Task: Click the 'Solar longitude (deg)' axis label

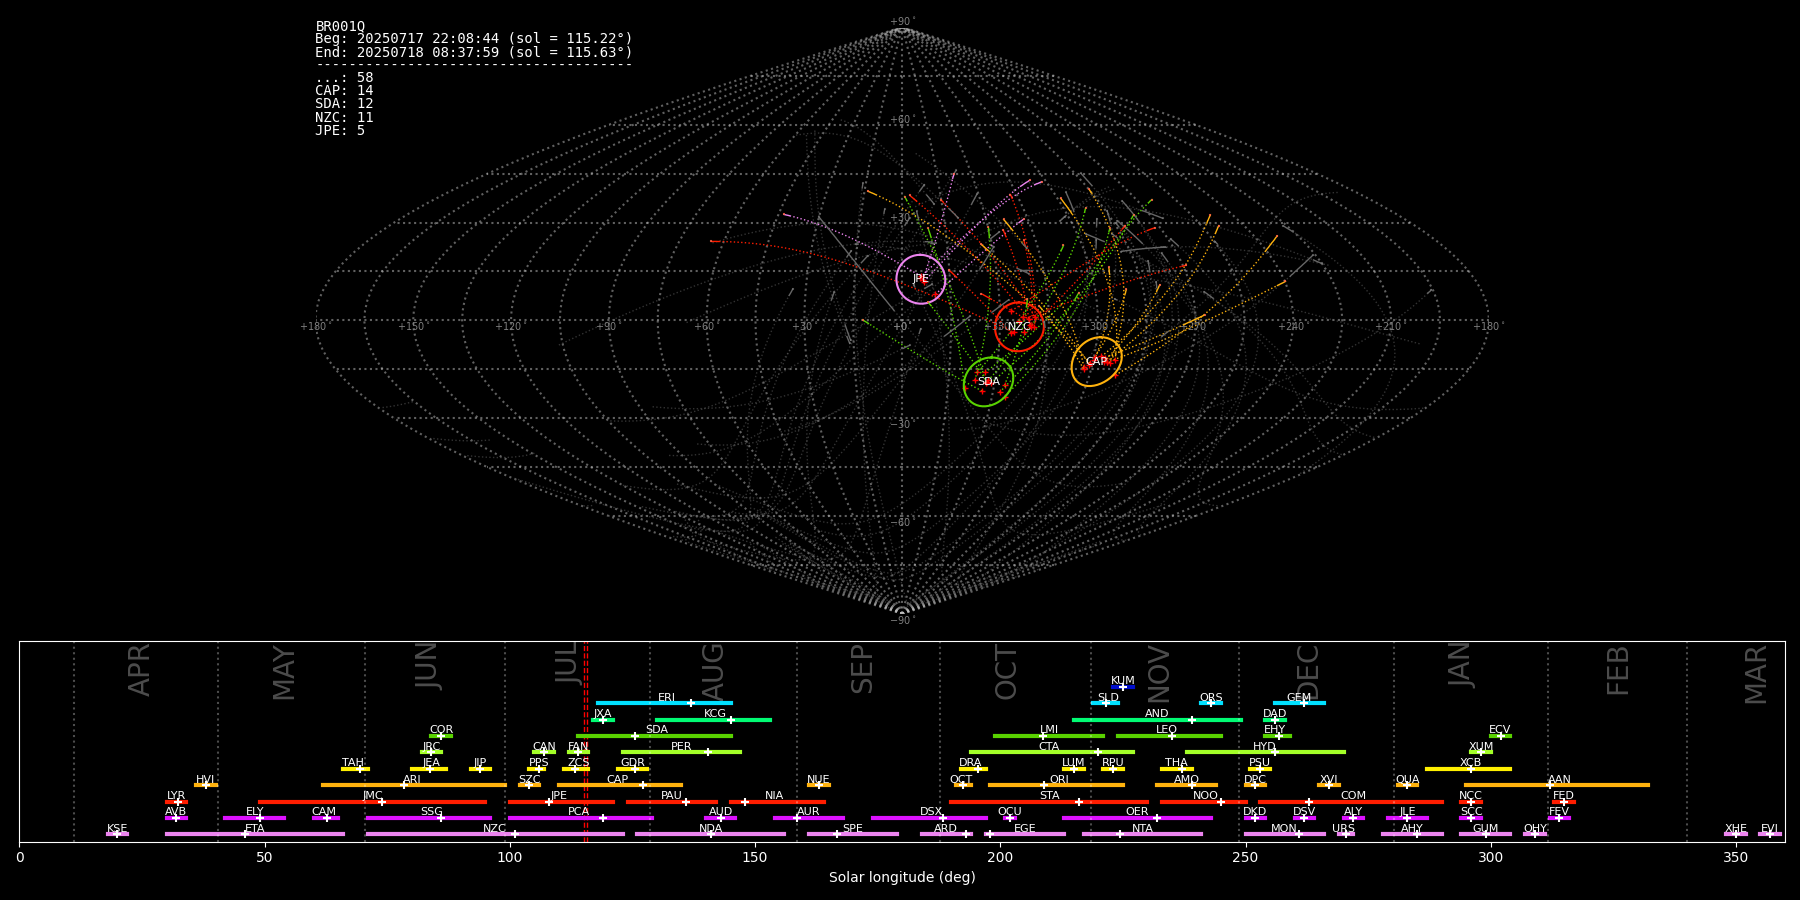Action: click(x=902, y=877)
